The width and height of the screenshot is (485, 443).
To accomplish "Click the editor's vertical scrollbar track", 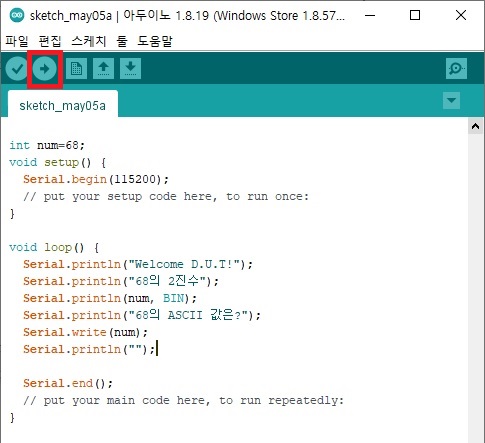I will pos(476,287).
